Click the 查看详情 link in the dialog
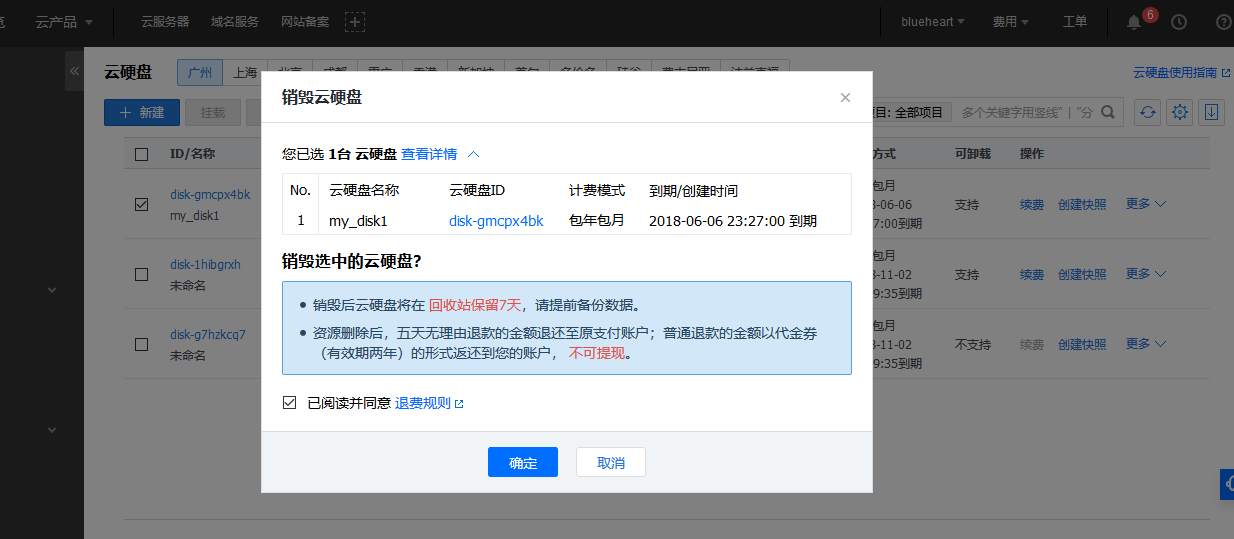1234x539 pixels. pos(429,154)
